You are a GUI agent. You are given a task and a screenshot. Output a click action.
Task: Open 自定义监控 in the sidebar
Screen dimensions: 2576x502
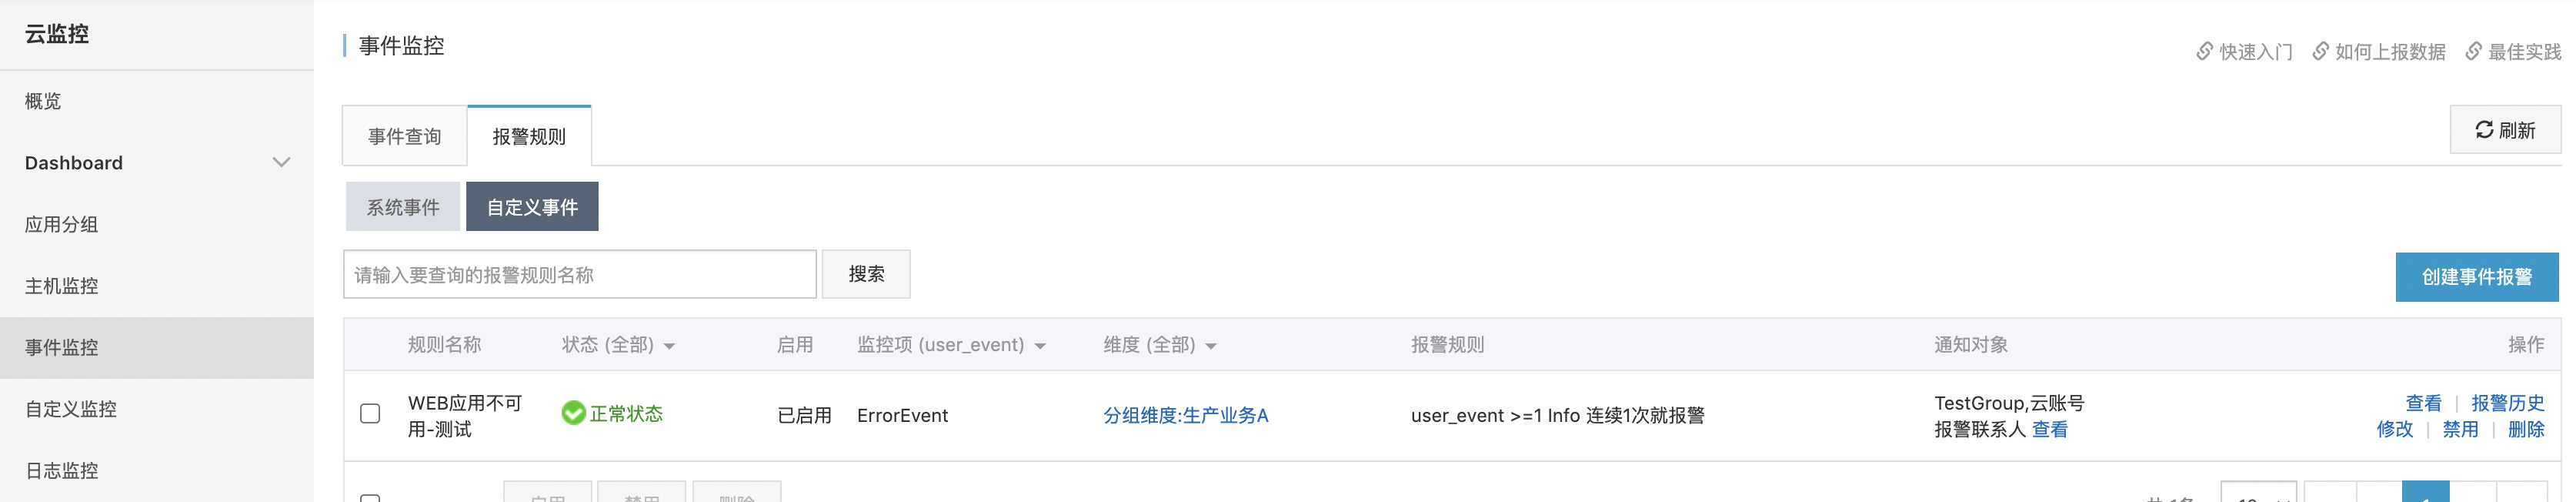point(71,409)
